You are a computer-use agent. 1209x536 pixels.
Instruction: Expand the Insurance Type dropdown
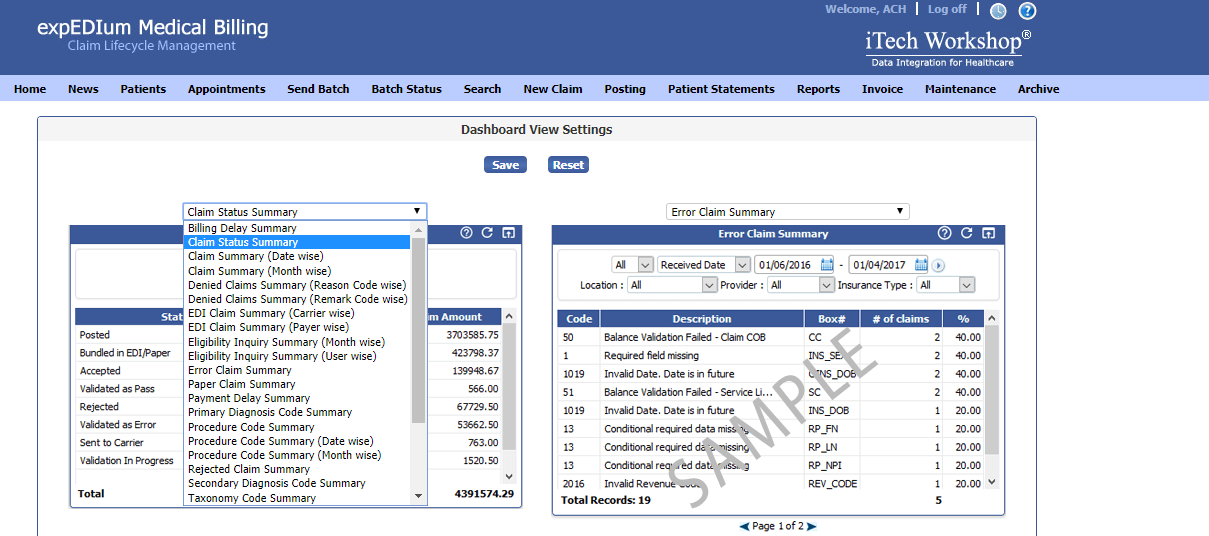point(946,285)
